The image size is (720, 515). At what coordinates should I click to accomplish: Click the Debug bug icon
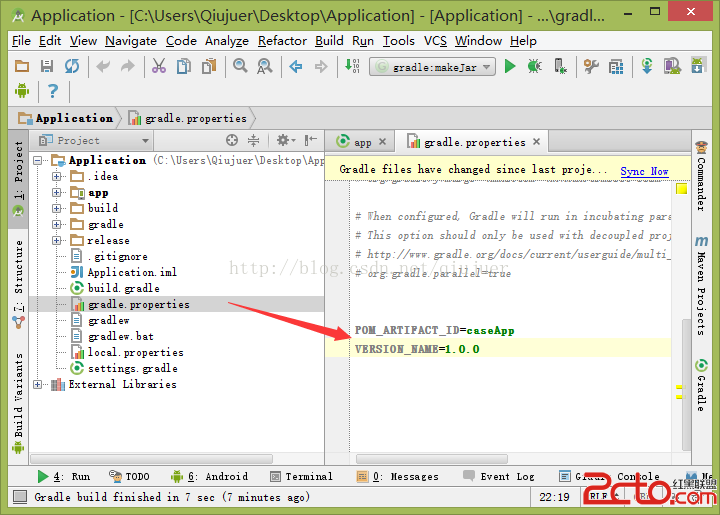[x=535, y=66]
